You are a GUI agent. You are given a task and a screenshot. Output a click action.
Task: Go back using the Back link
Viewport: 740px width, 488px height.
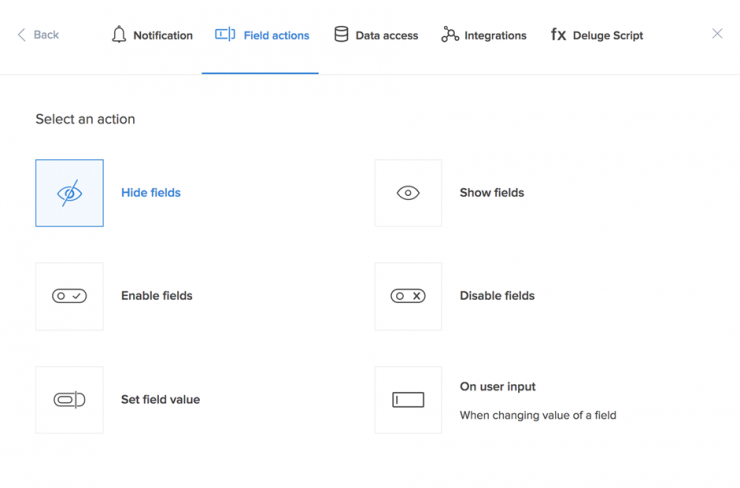[38, 35]
